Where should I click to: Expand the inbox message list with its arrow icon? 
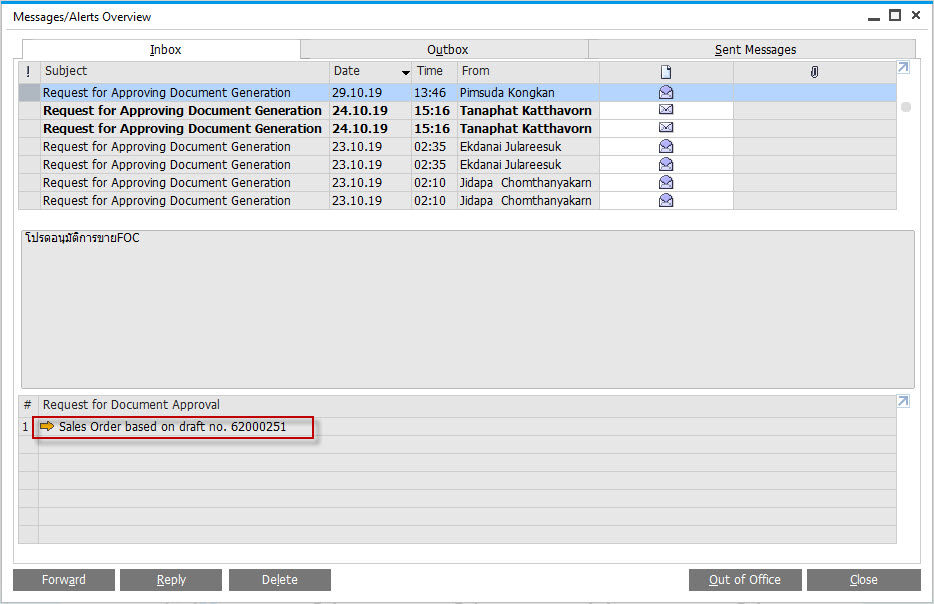pos(903,67)
